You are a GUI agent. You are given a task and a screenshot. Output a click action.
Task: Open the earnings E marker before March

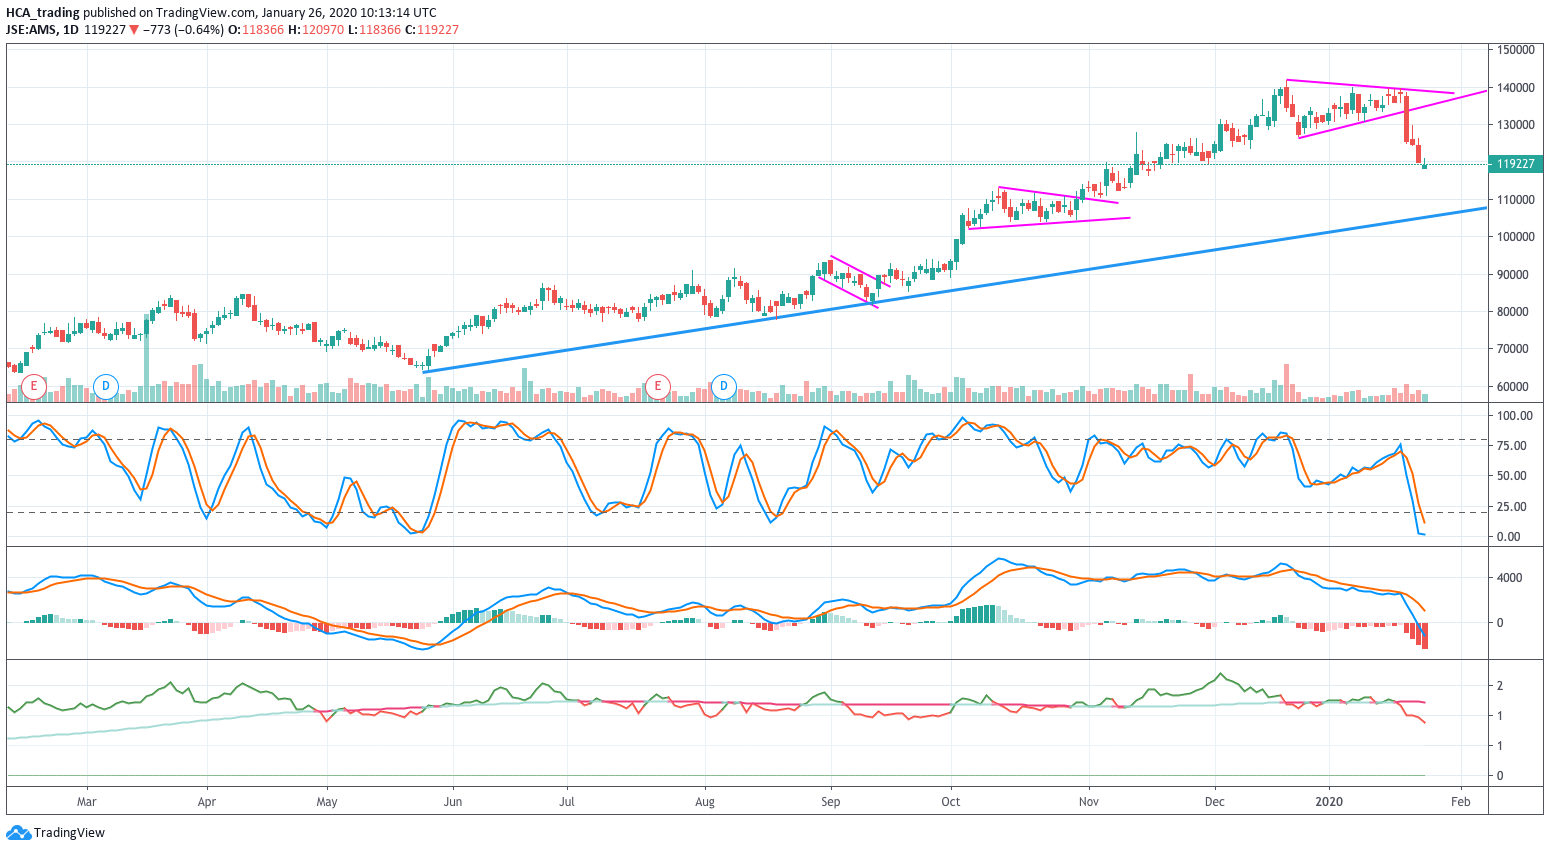click(34, 386)
